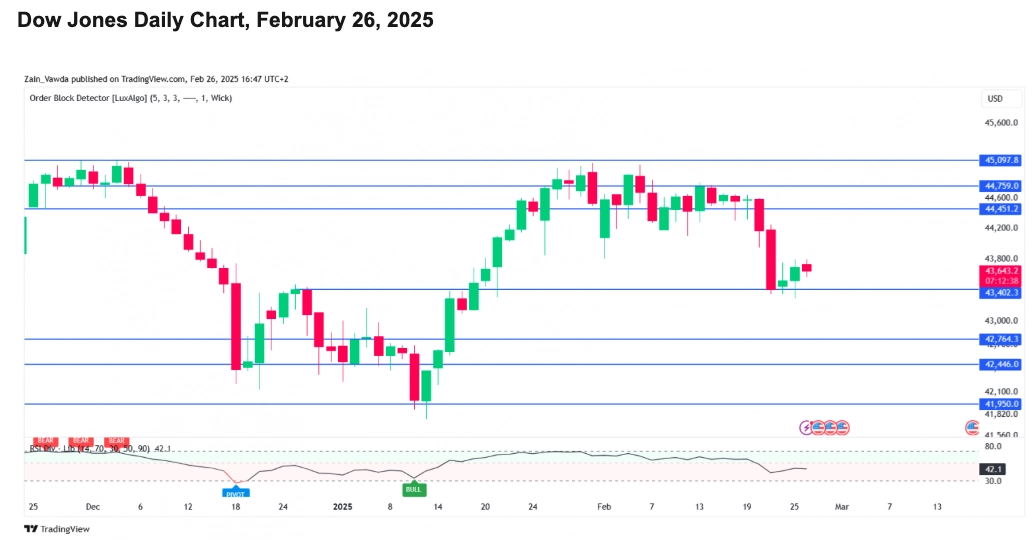Screen dimensions: 1034x560
Task: Click the purple lightning event icon
Action: point(807,427)
